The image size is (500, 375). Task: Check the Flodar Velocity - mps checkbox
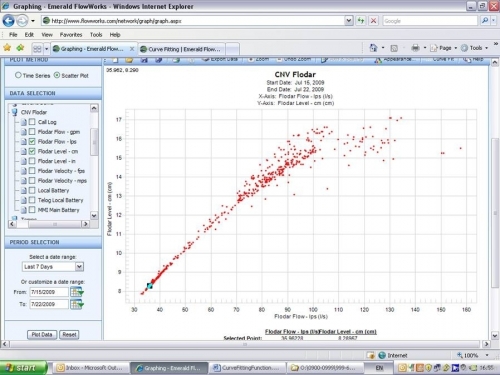point(32,181)
